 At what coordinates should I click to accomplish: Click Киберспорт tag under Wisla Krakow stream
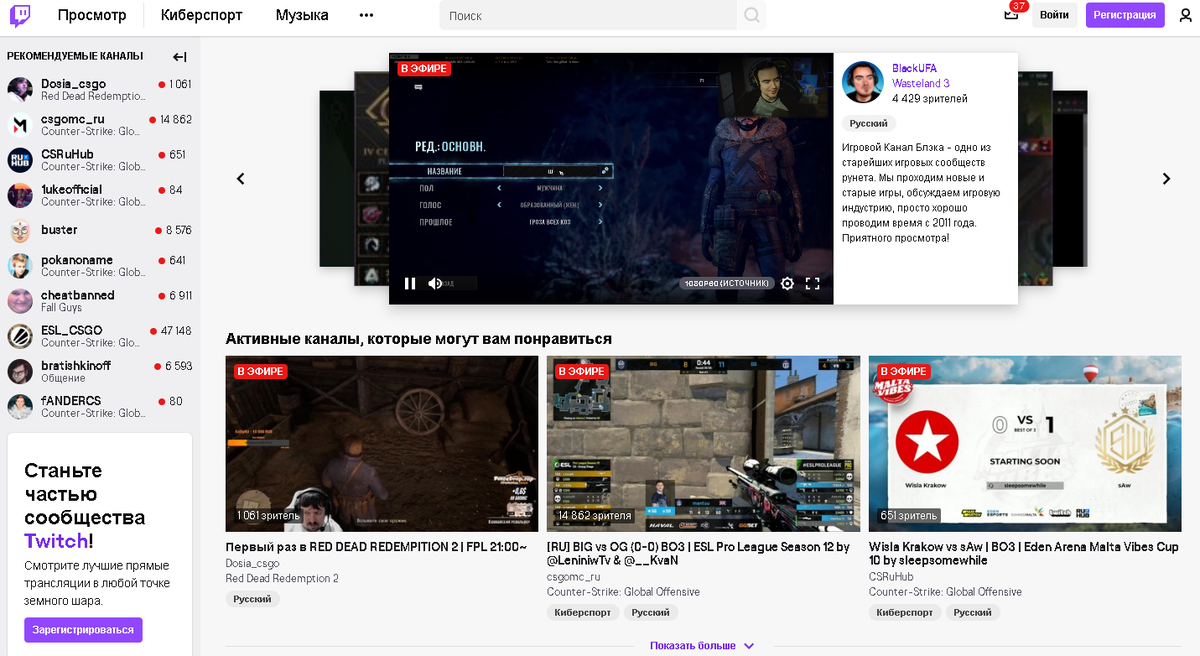[904, 612]
